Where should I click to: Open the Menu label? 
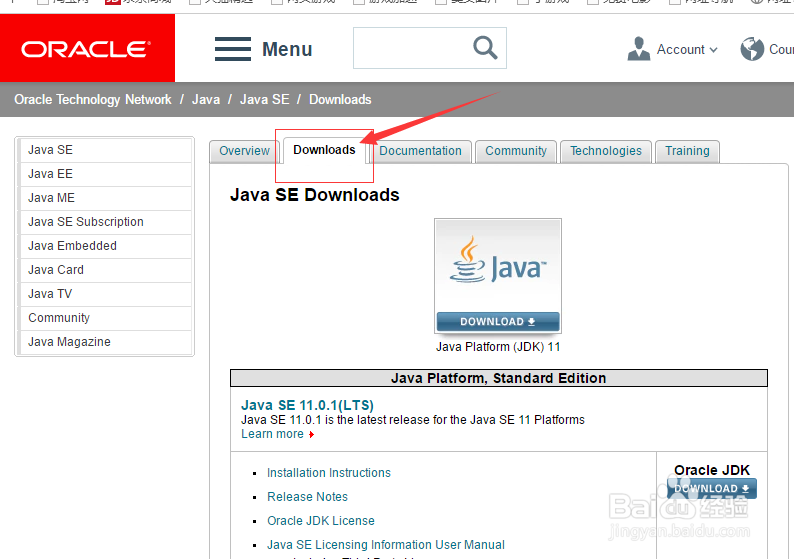click(287, 49)
